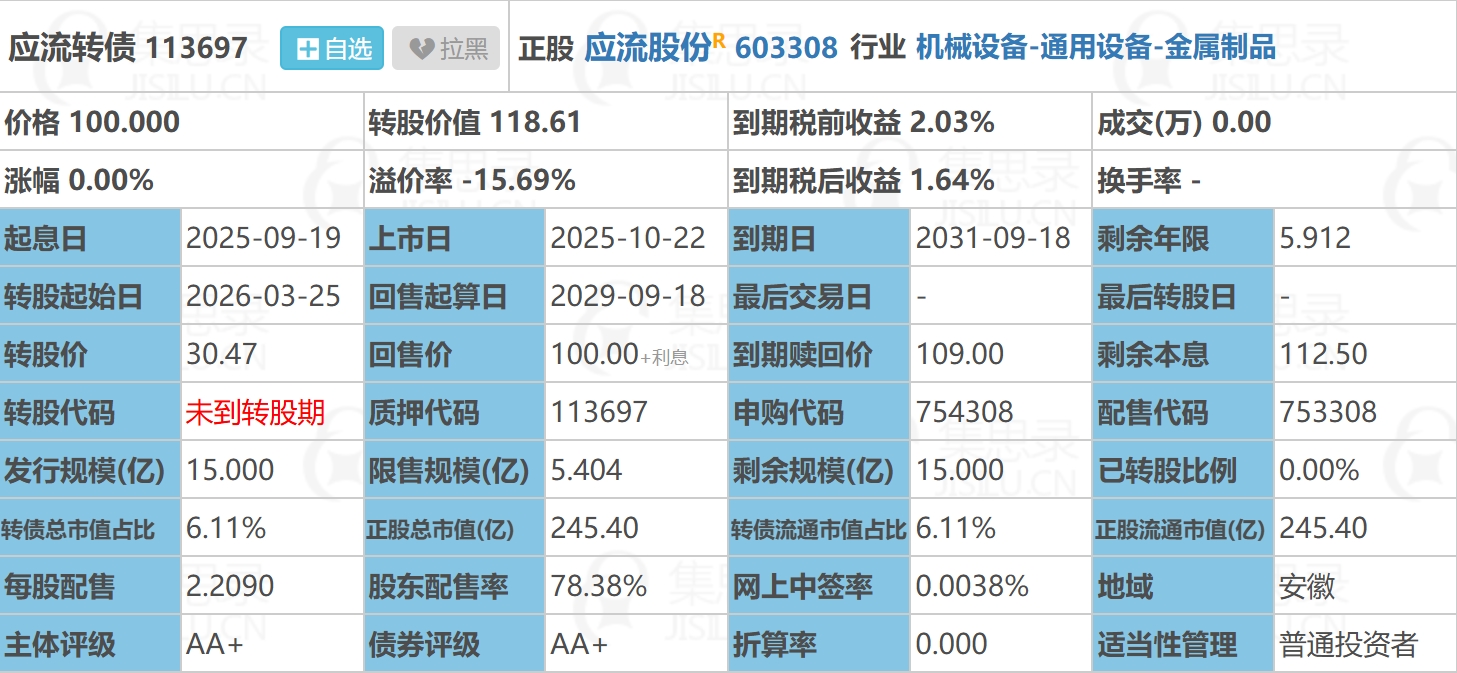Image resolution: width=1457 pixels, height=673 pixels.
Task: Select the 到期税后收益 1.64% cell
Action: click(x=910, y=180)
